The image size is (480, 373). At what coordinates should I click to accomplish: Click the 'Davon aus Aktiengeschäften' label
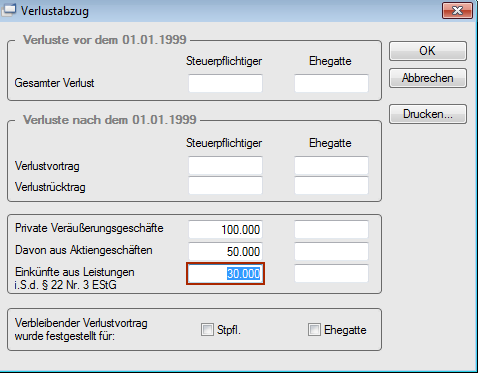(x=83, y=250)
